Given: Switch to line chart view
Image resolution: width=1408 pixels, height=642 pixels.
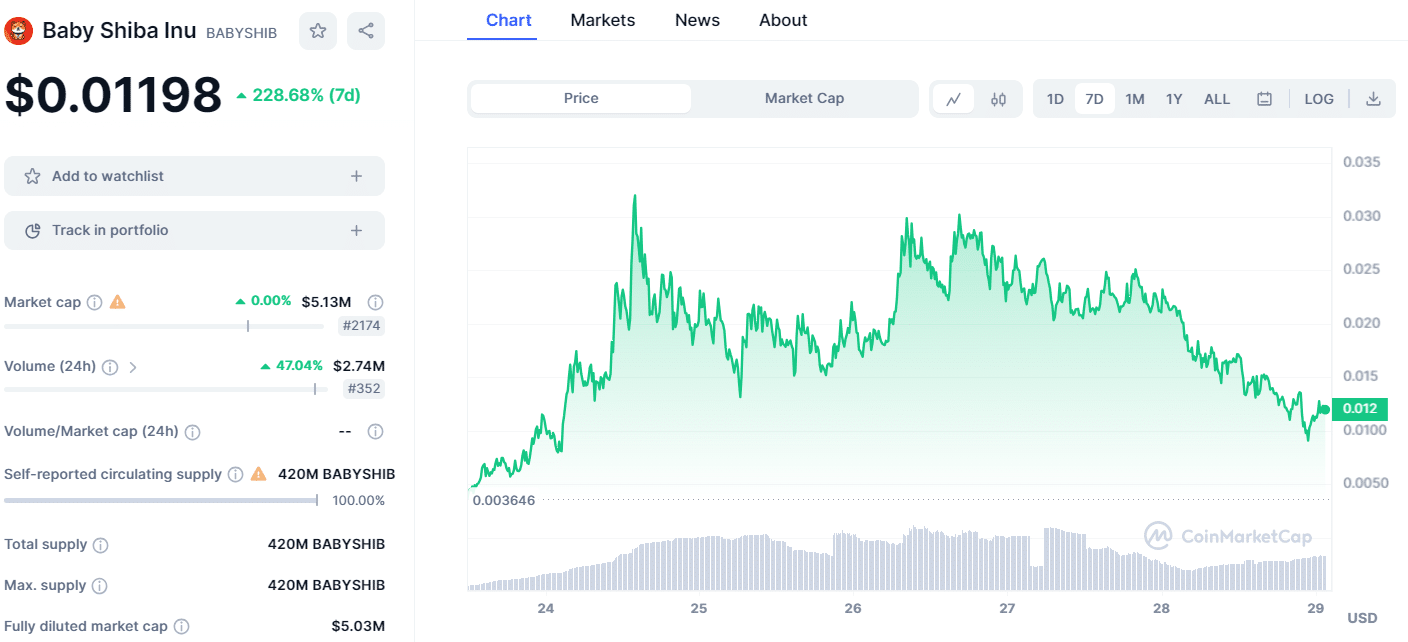Looking at the screenshot, I should click(x=954, y=99).
